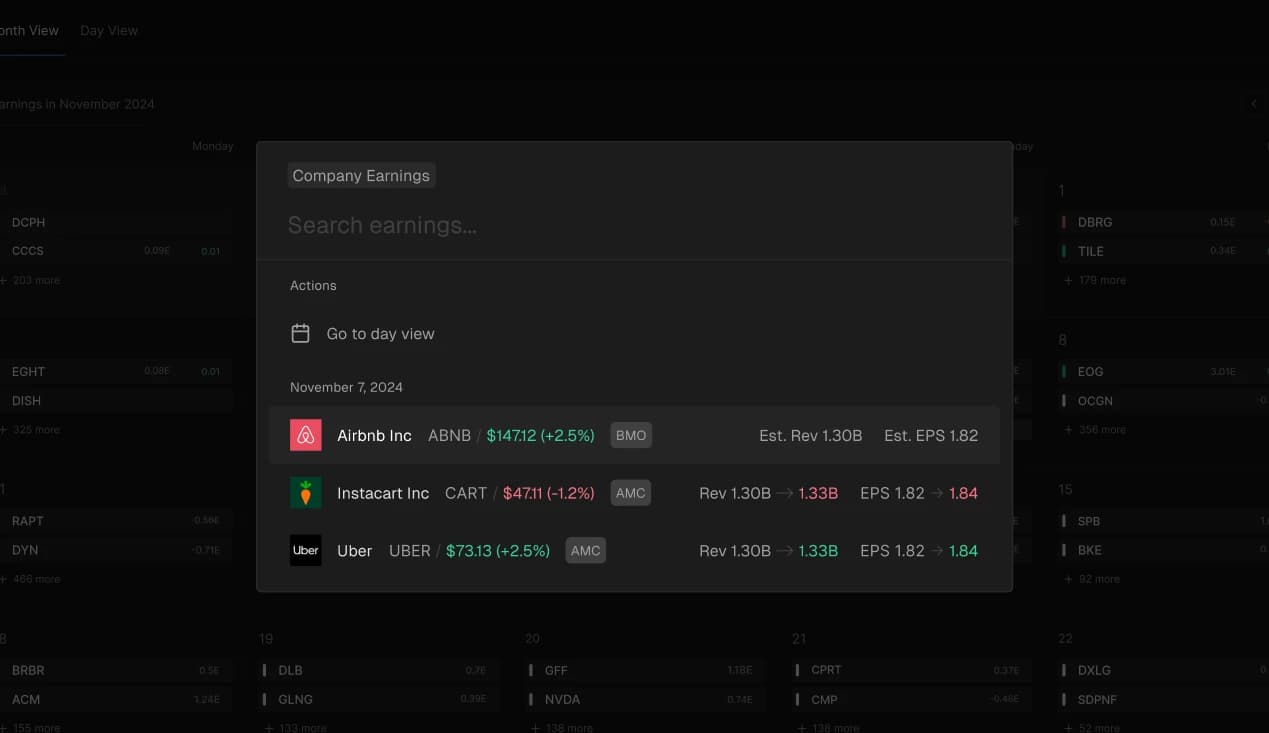Expand the 179 more earnings link

[1095, 280]
